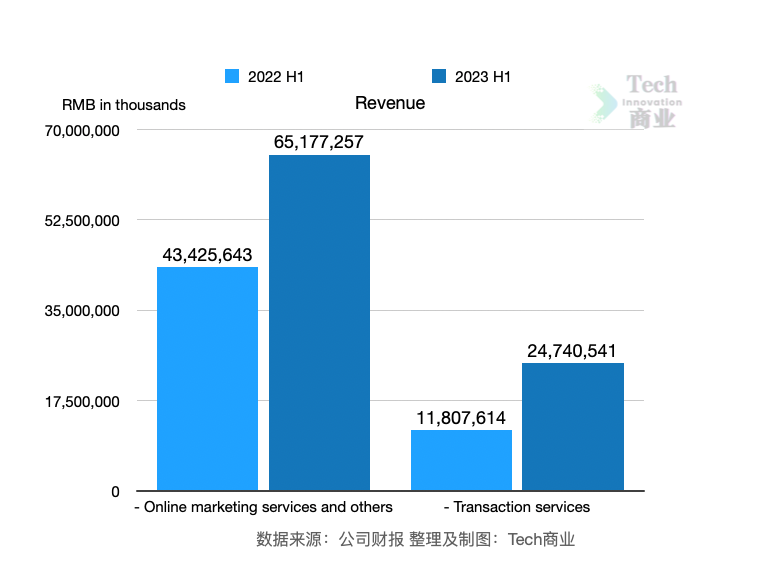Select the 24,740,541 data label

[x=572, y=351]
